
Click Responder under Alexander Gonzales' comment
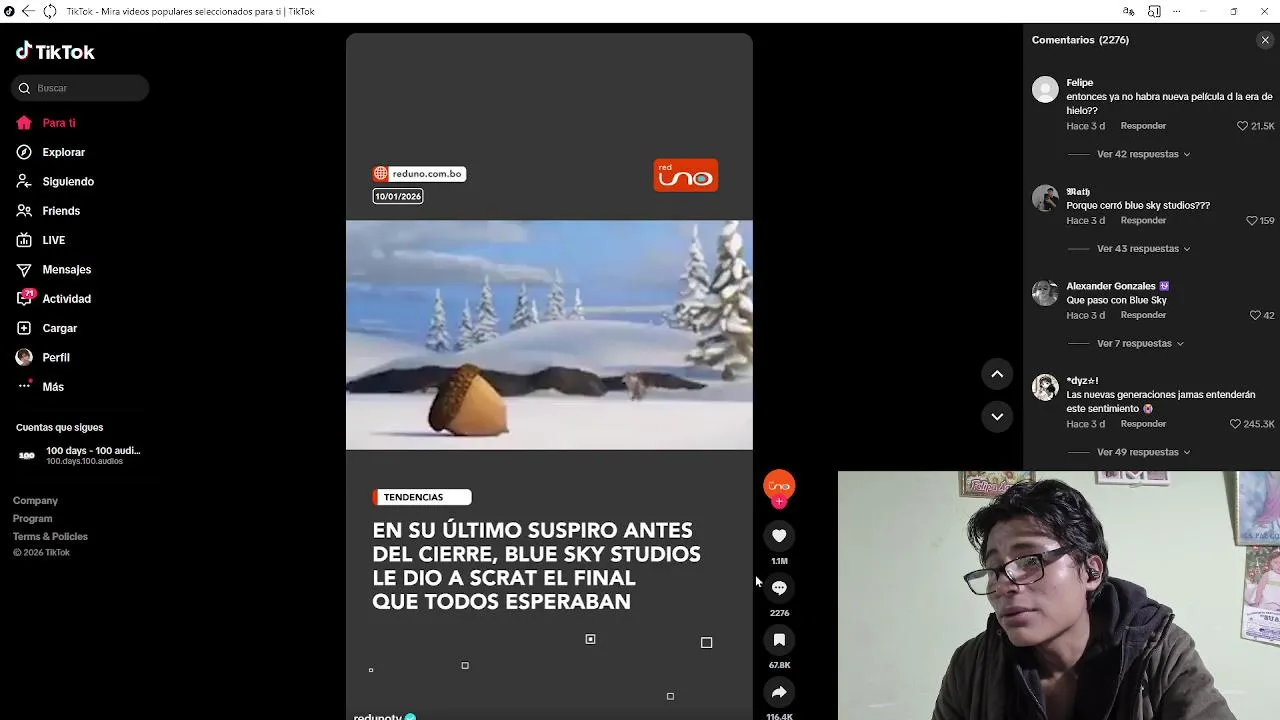[1143, 315]
